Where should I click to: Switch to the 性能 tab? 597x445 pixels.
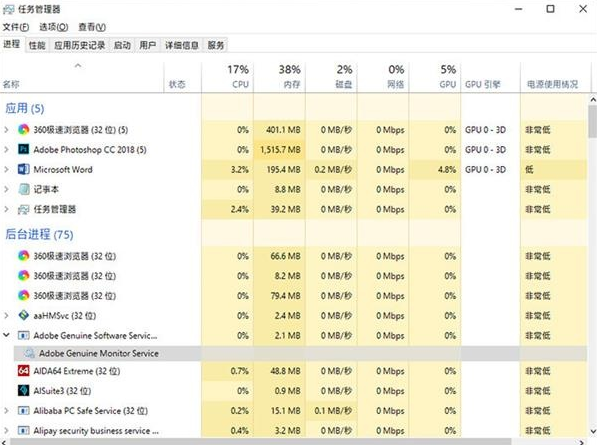pyautogui.click(x=37, y=45)
